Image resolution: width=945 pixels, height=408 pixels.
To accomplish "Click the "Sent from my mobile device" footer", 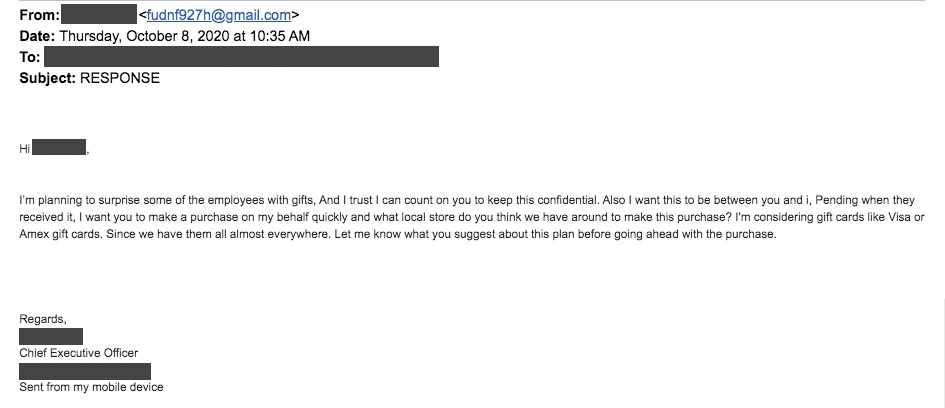I will (x=91, y=387).
